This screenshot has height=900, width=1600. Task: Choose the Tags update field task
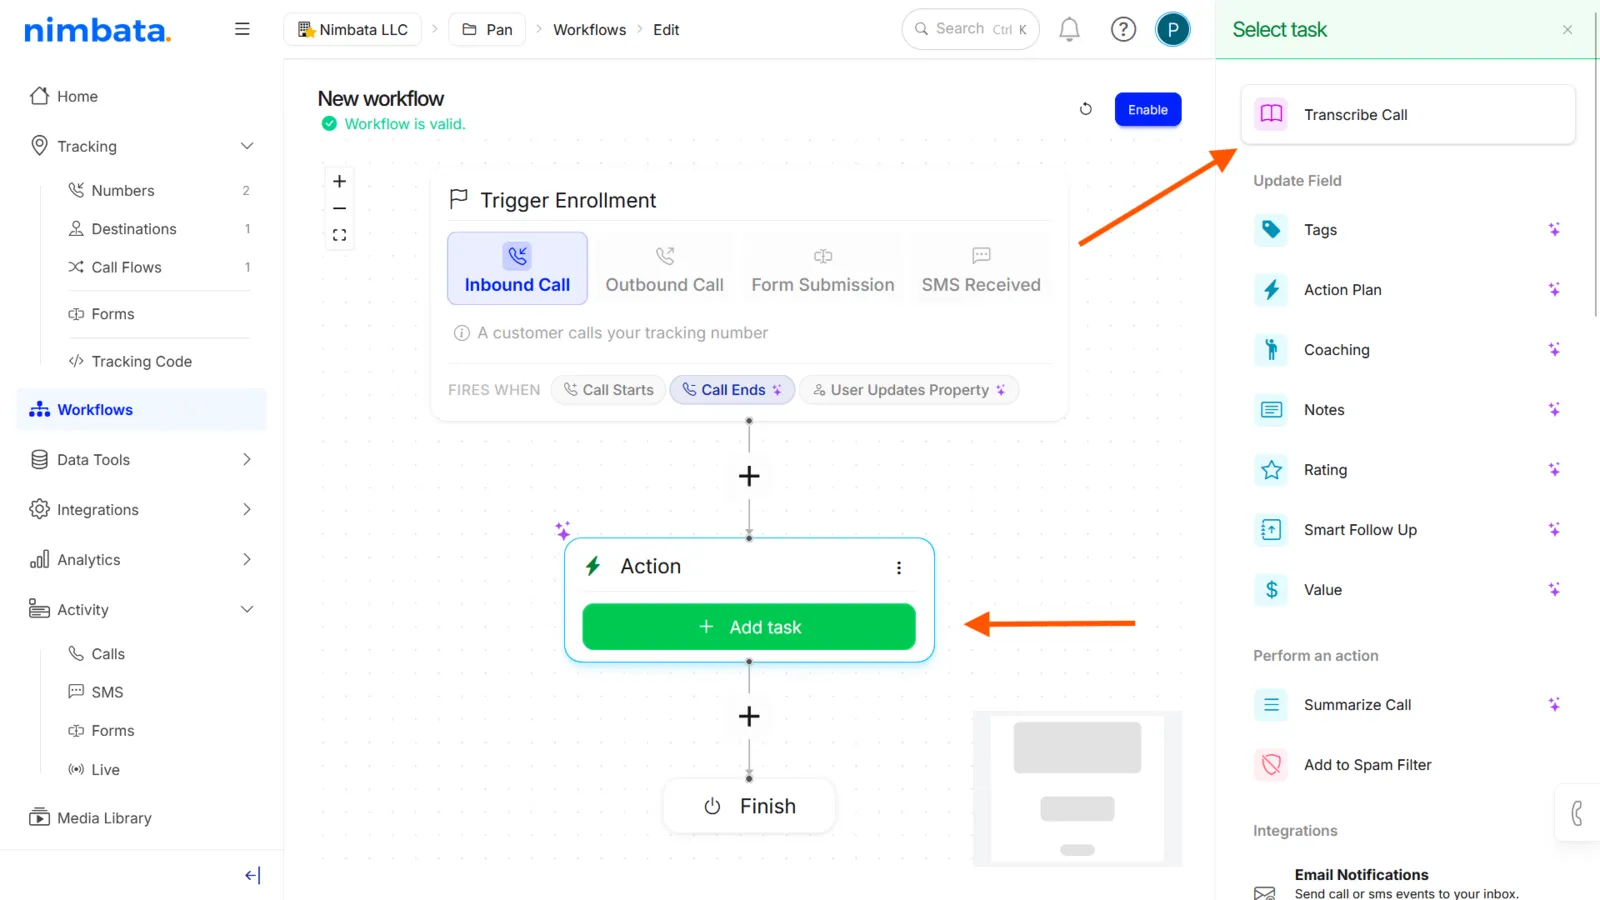click(x=1408, y=230)
